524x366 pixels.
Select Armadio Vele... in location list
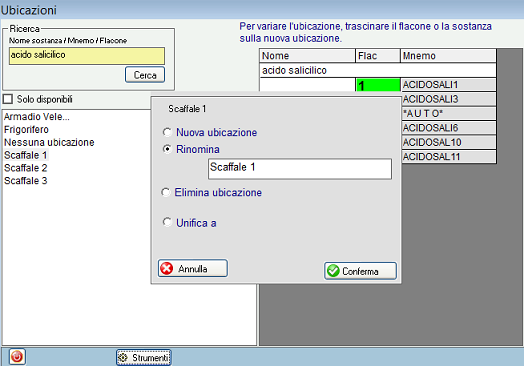click(x=37, y=117)
